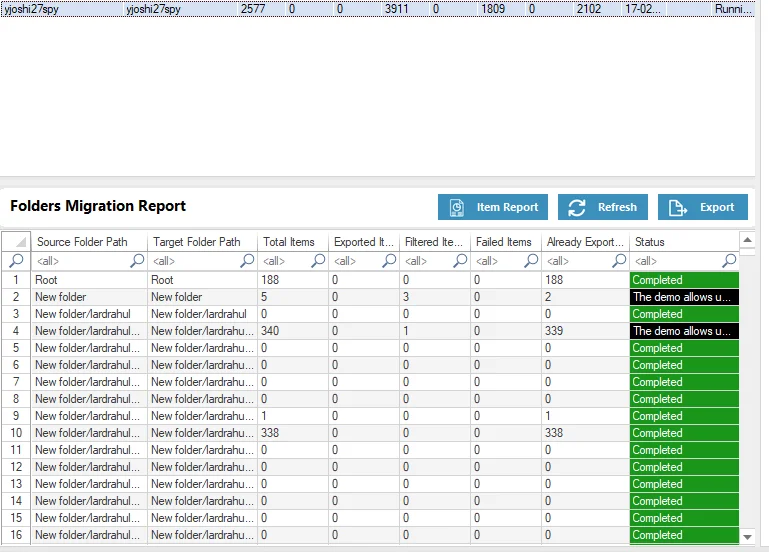Viewport: 769px width, 552px height.
Task: Click Total Items value 338 in row 10
Action: point(270,433)
